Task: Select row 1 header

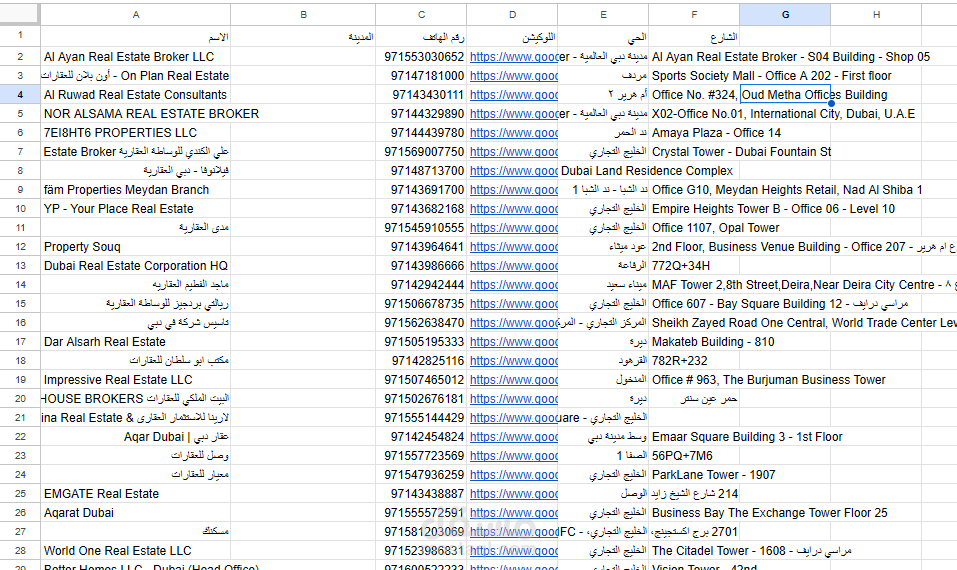Action: click(20, 35)
